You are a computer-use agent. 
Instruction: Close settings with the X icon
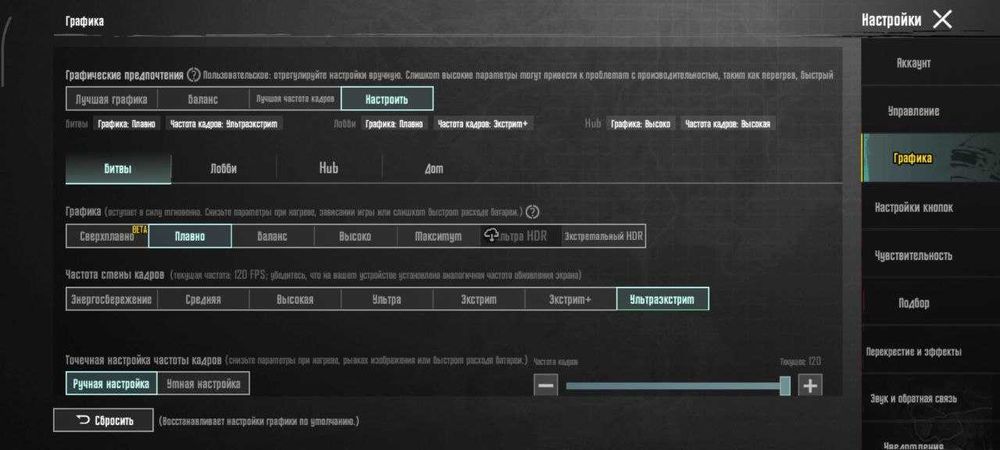(942, 20)
